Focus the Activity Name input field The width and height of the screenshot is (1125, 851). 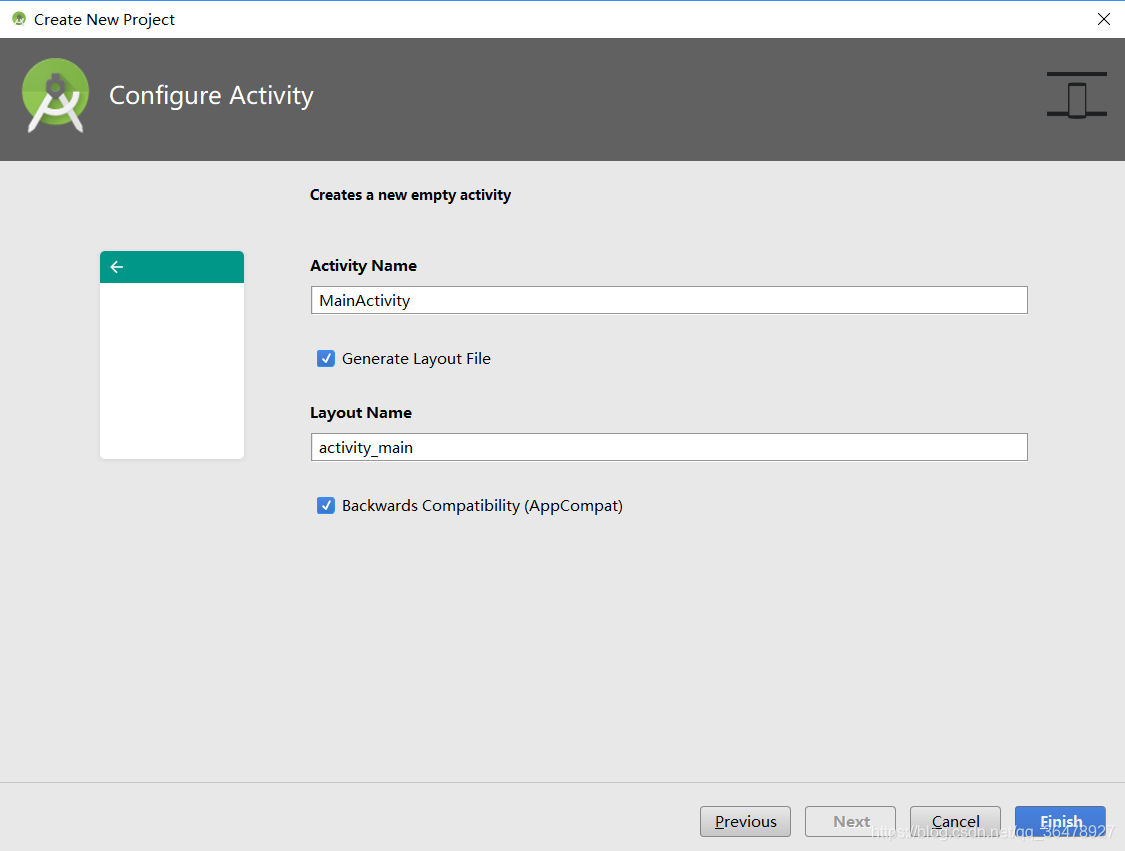pos(669,300)
